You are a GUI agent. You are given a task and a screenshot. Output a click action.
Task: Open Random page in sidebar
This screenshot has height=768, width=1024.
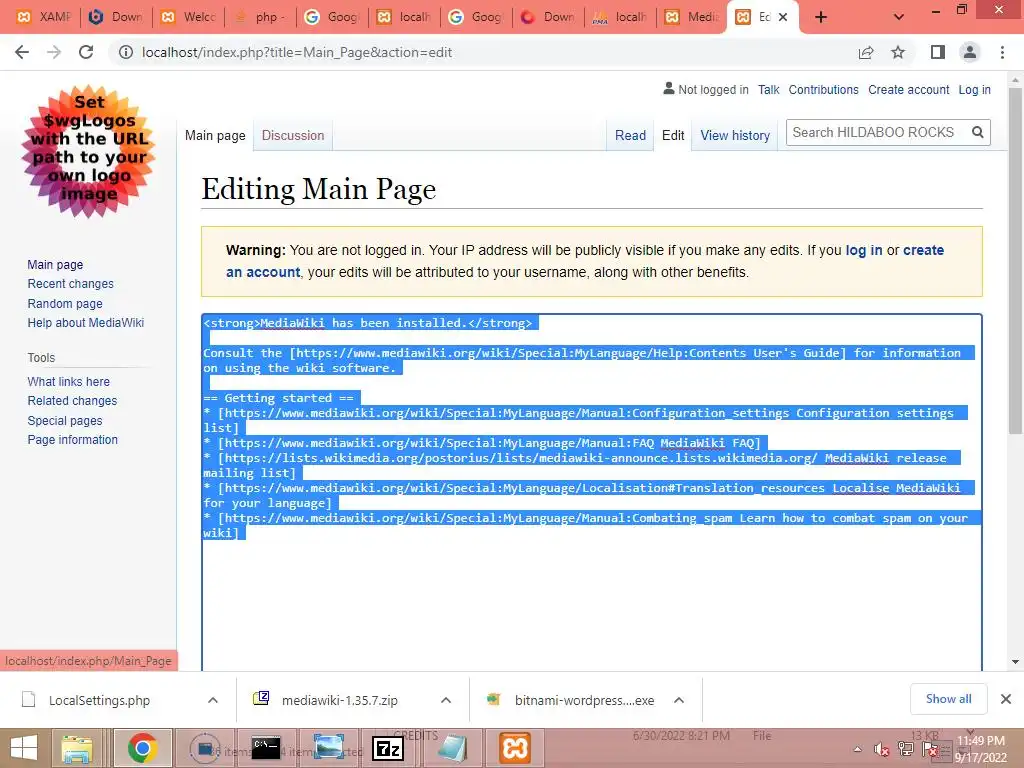coord(65,304)
